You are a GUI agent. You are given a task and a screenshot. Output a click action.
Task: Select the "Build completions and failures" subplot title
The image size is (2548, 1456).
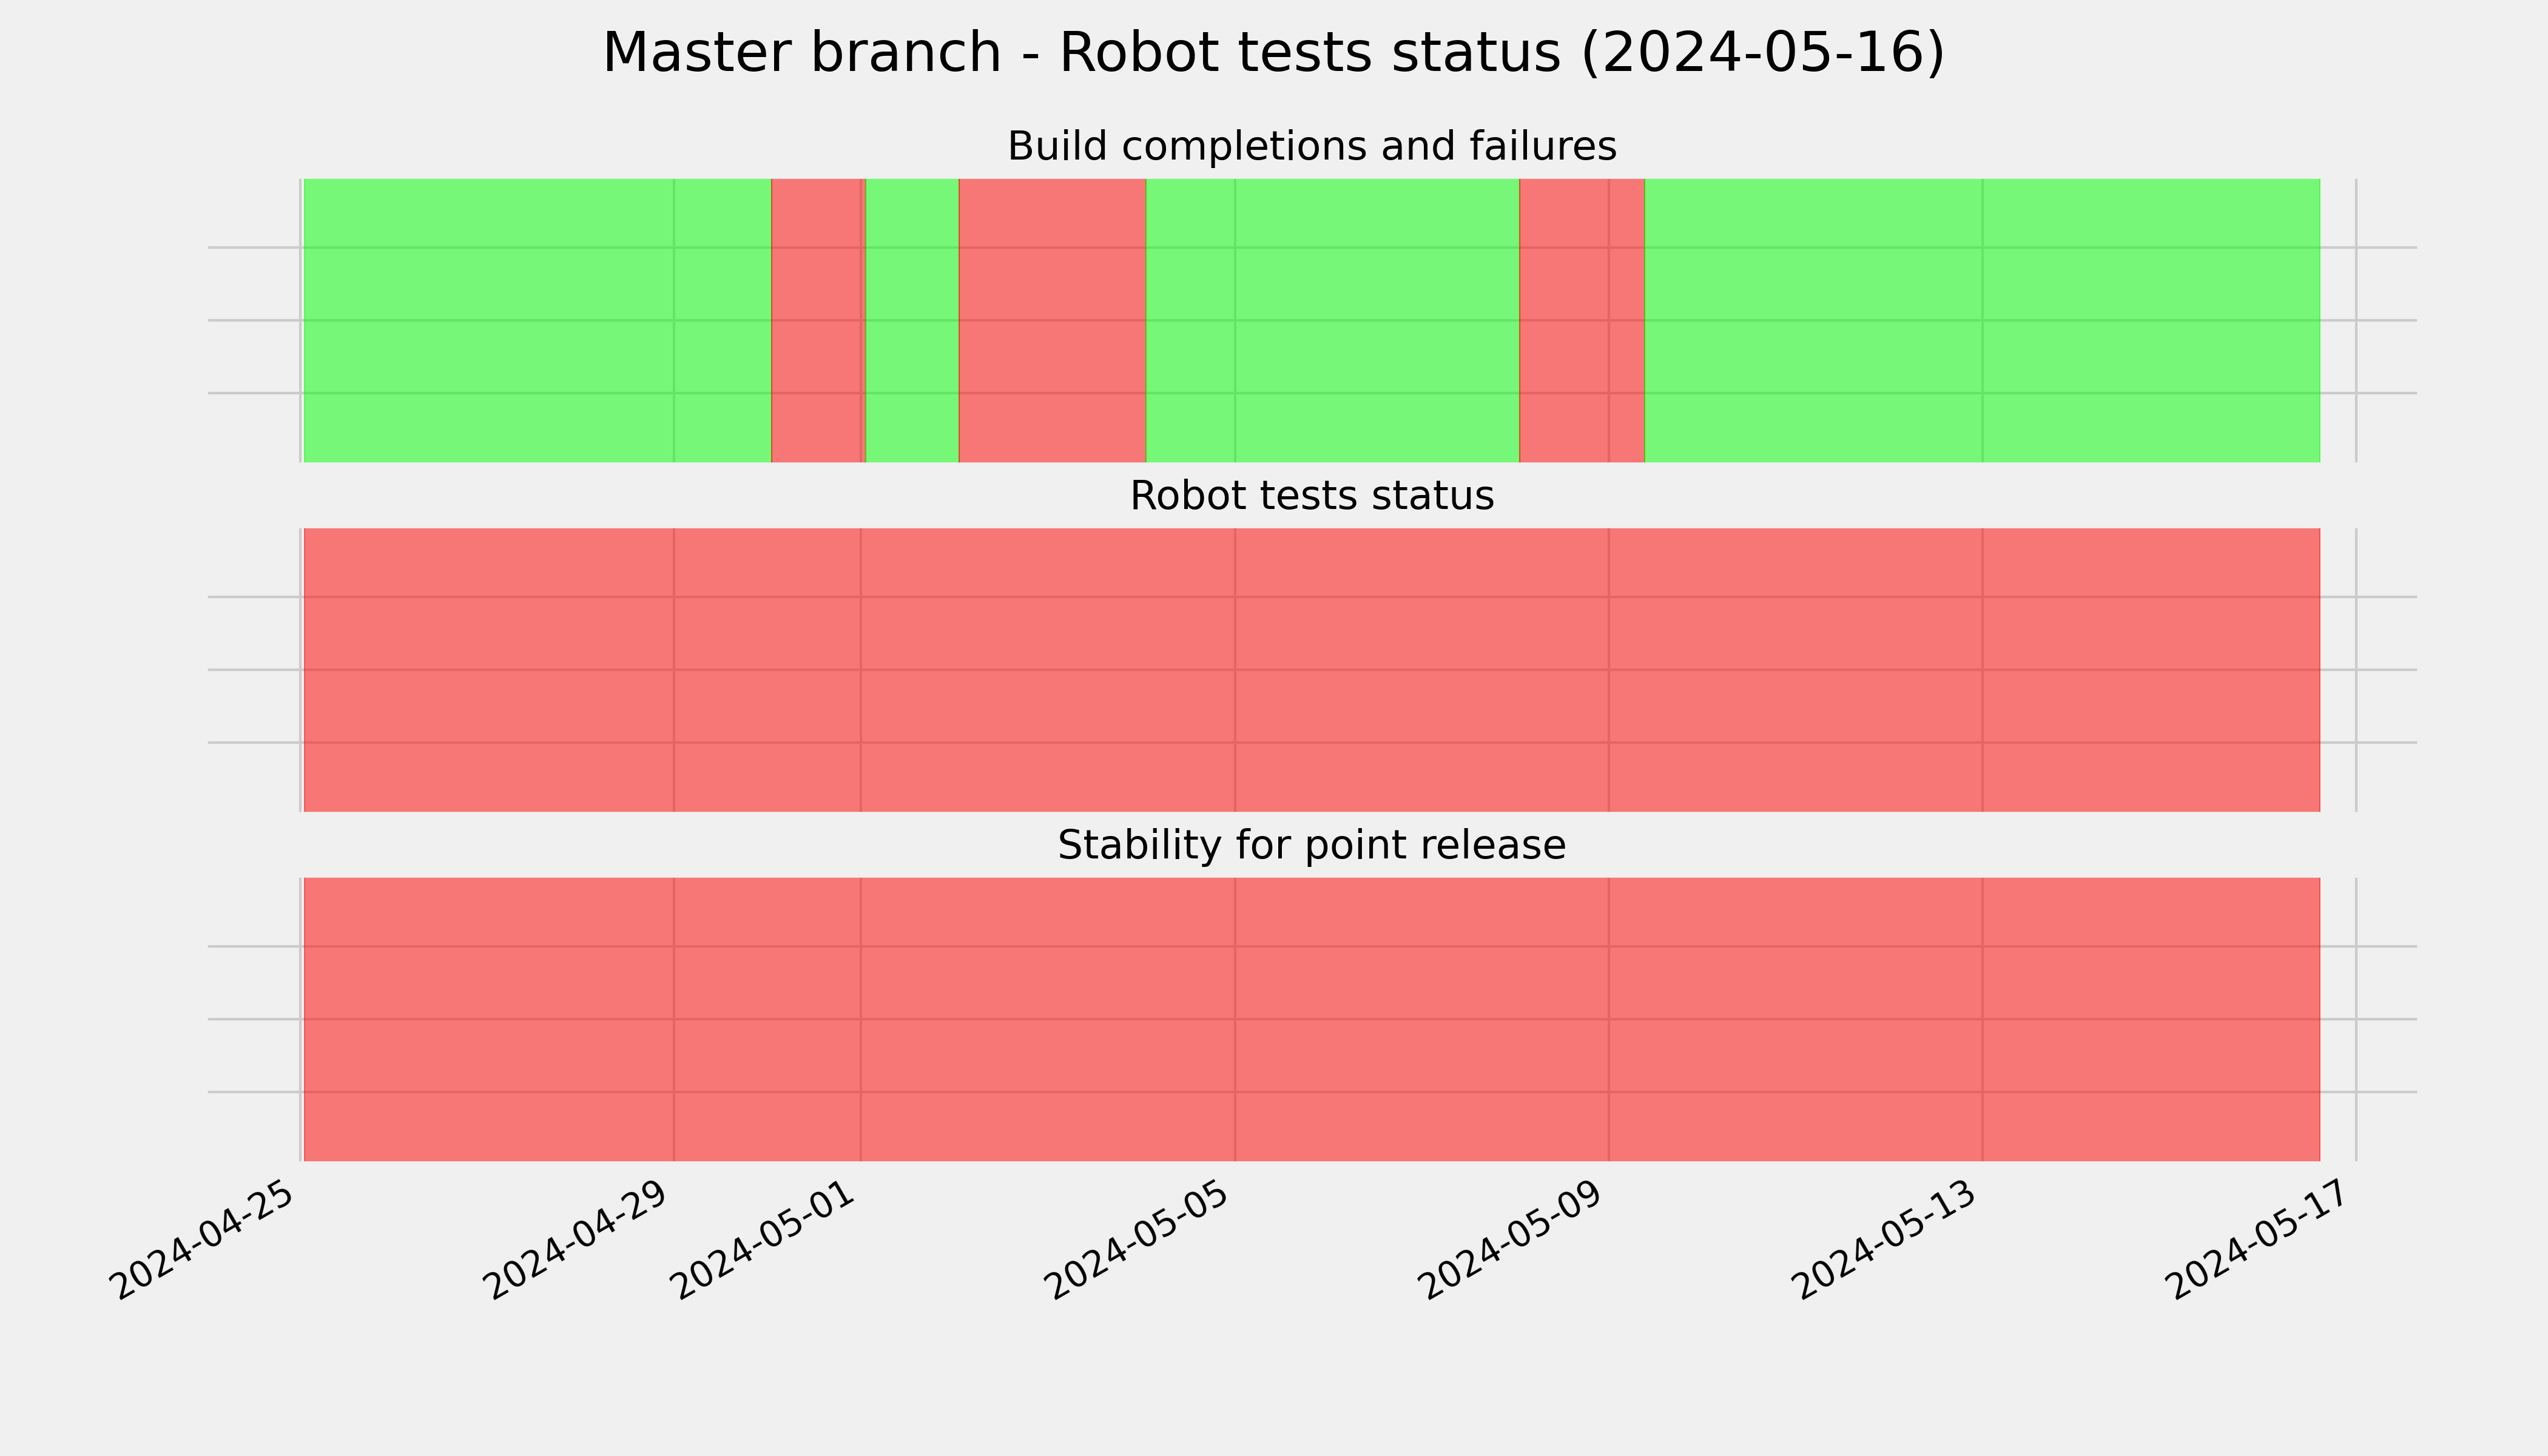(1311, 146)
